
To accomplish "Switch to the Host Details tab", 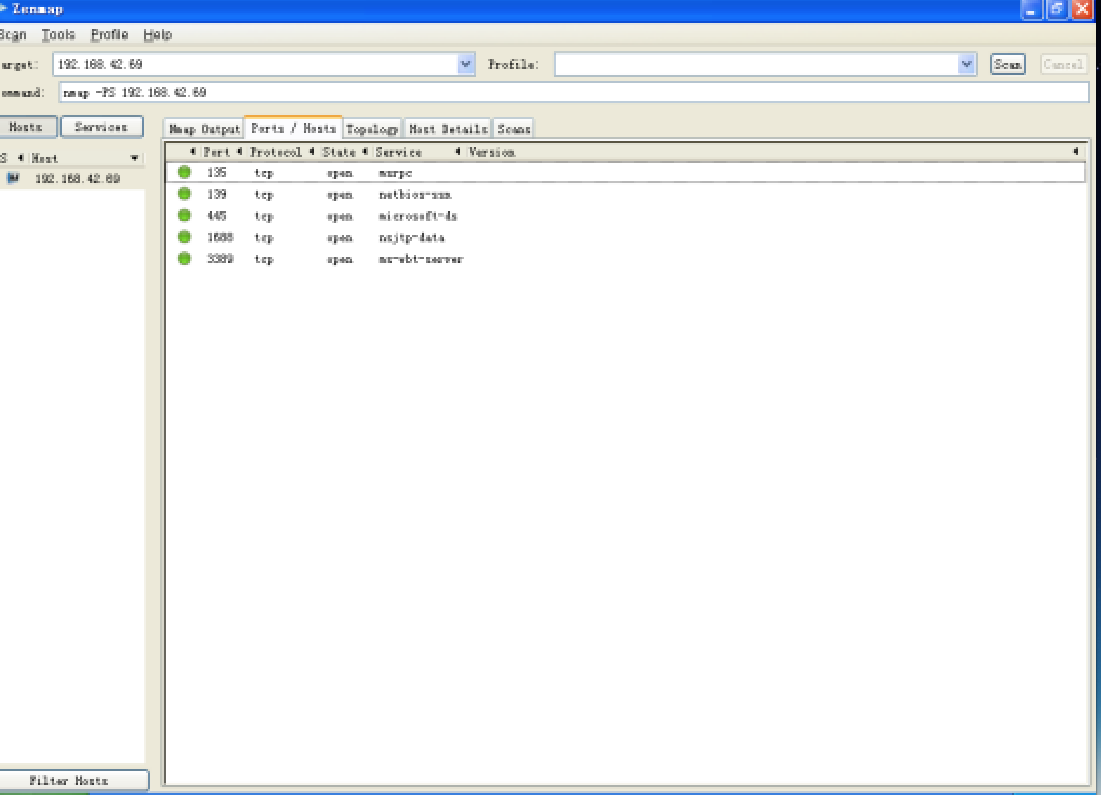I will point(448,129).
